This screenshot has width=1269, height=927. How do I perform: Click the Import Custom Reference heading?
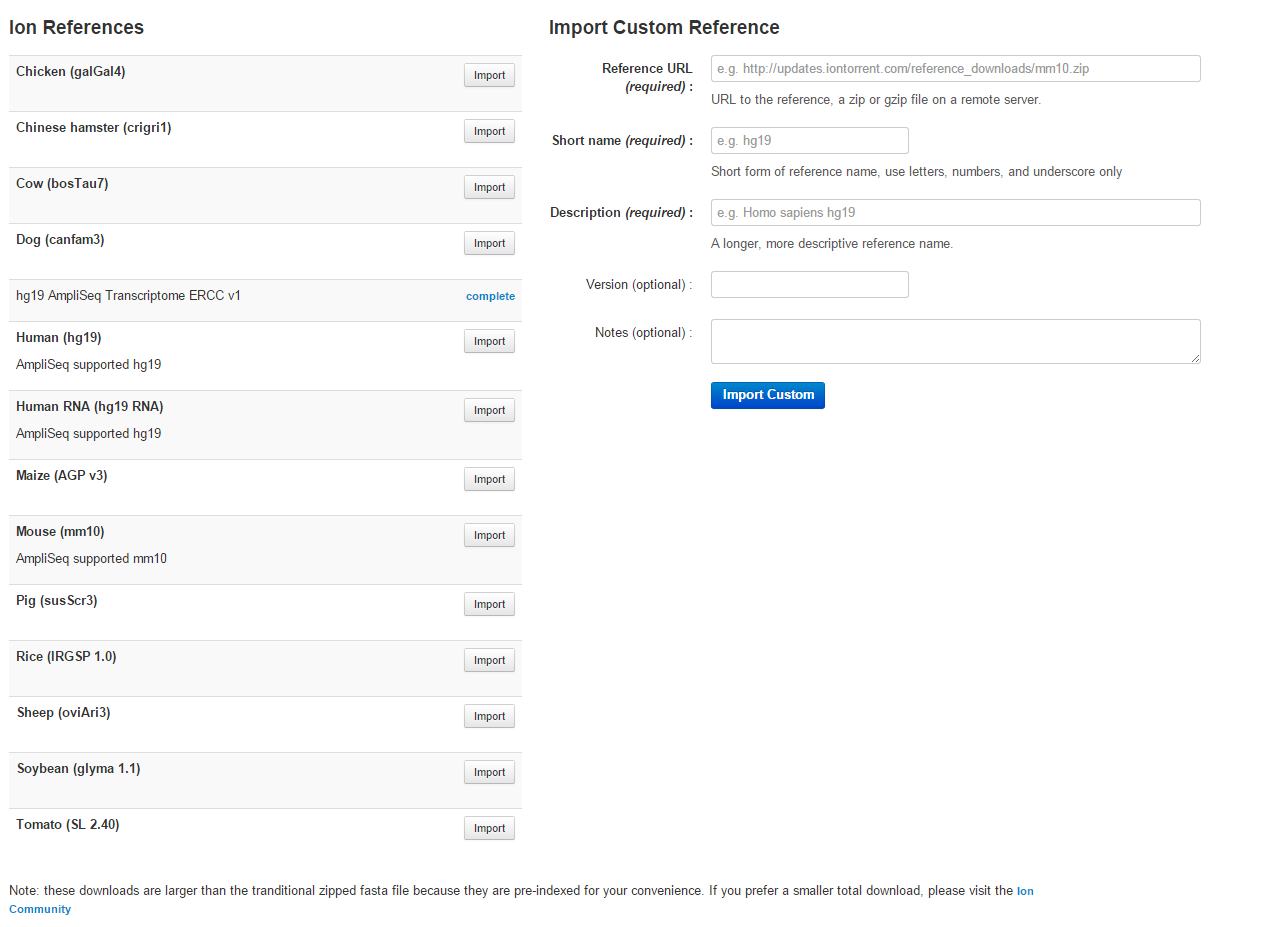(664, 28)
